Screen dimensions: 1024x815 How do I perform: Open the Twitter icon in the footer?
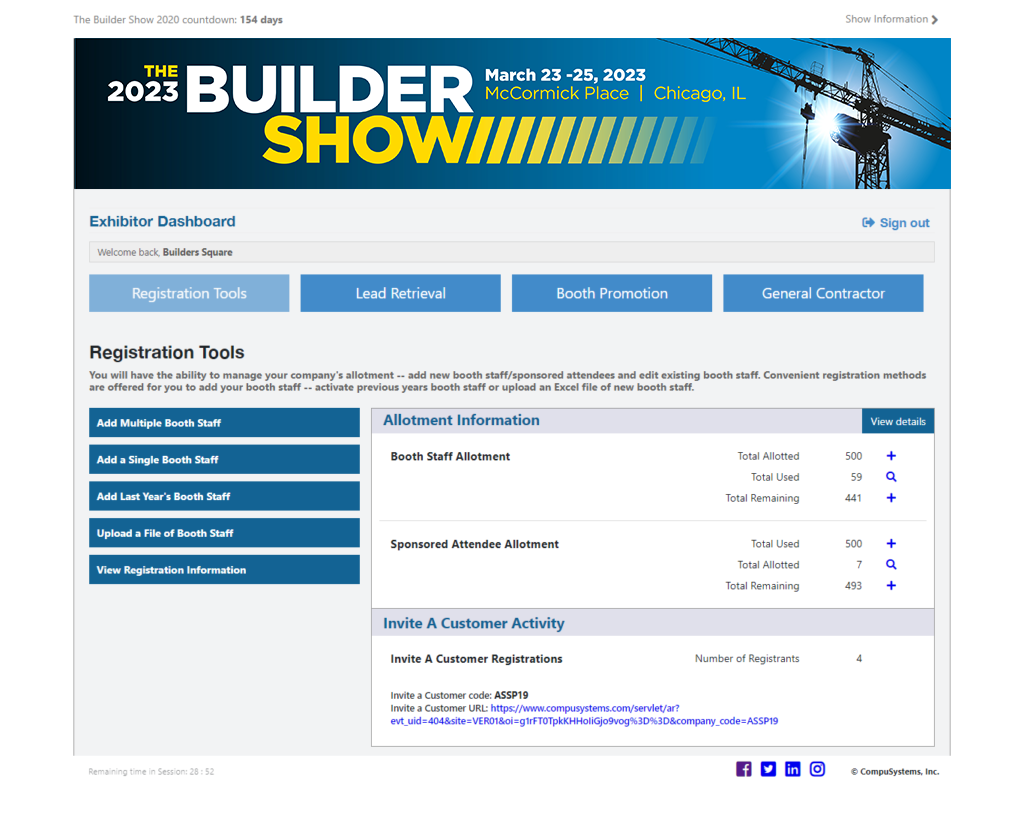pos(768,768)
